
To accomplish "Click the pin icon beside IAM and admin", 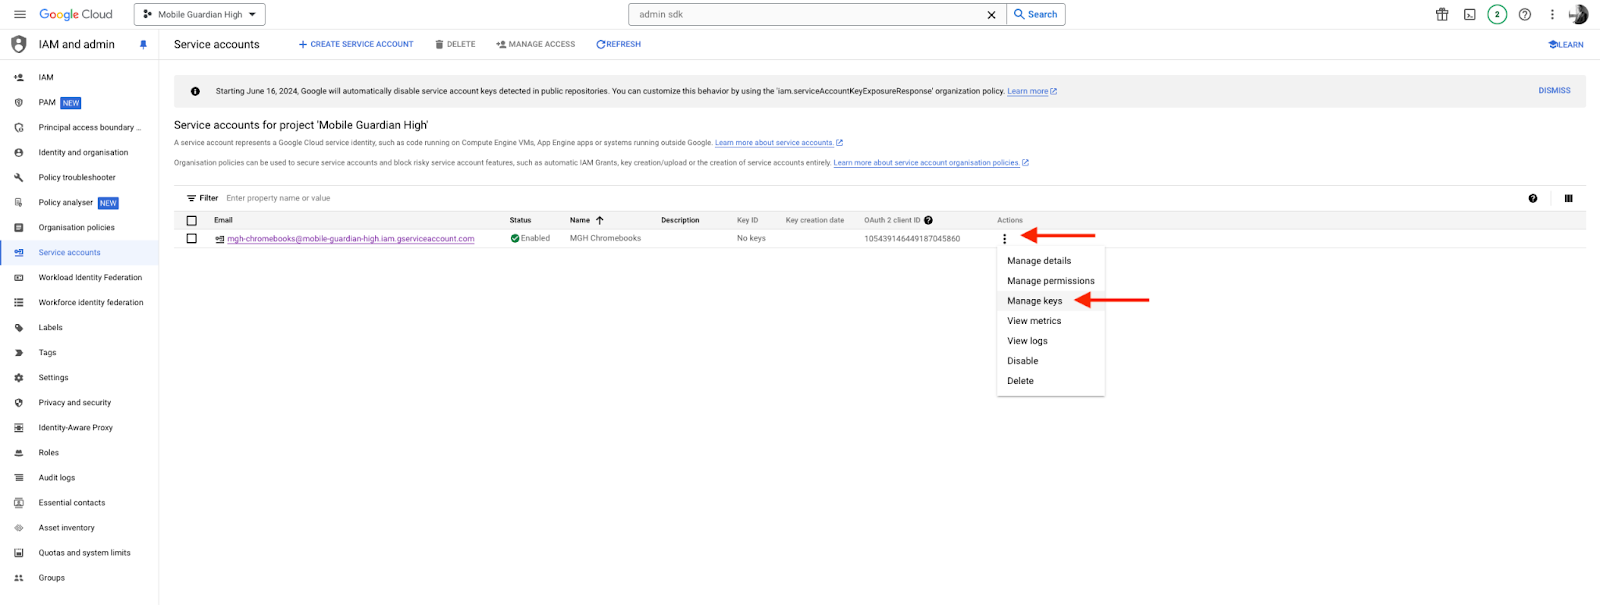I will [143, 45].
